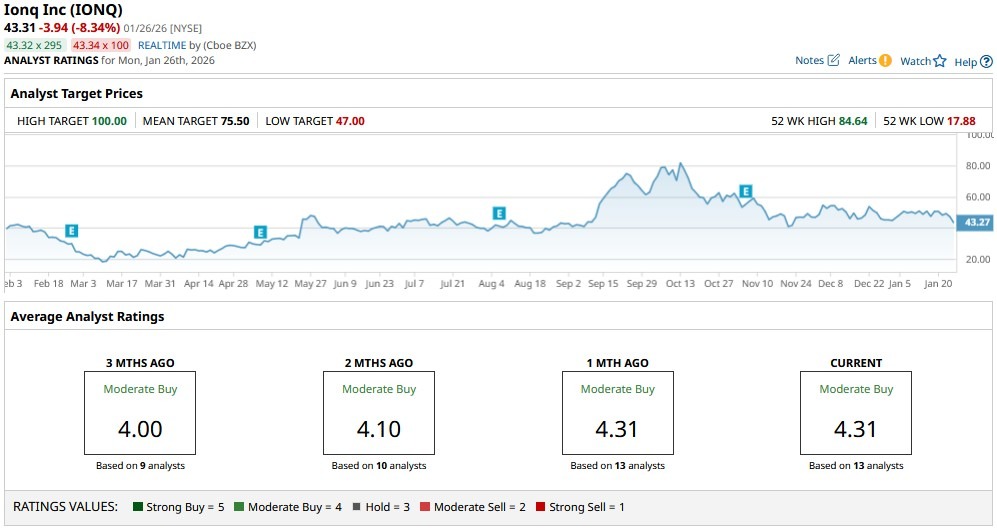Click the 52 week high 84.64
Viewport: 997px width, 528px height.
[x=853, y=121]
